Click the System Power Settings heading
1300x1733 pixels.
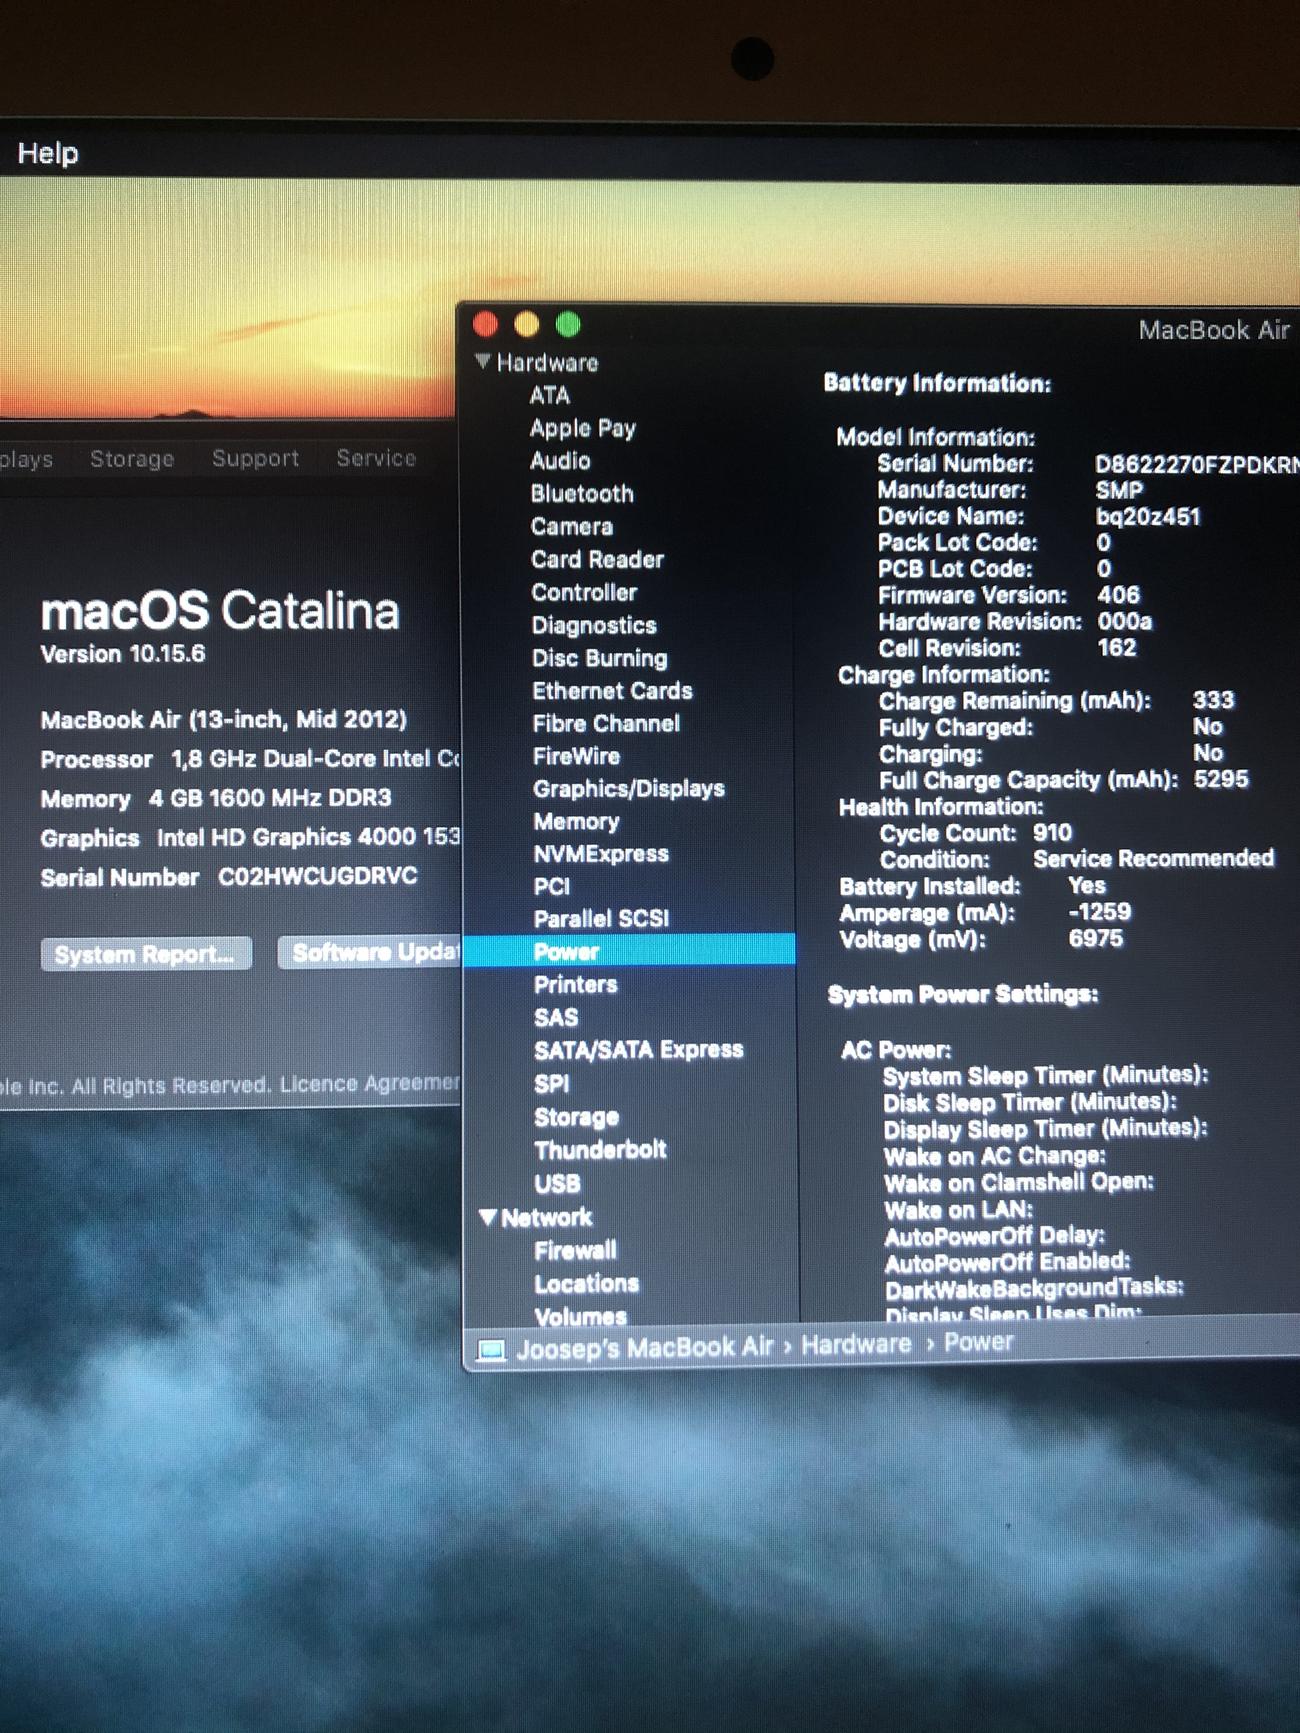click(963, 994)
